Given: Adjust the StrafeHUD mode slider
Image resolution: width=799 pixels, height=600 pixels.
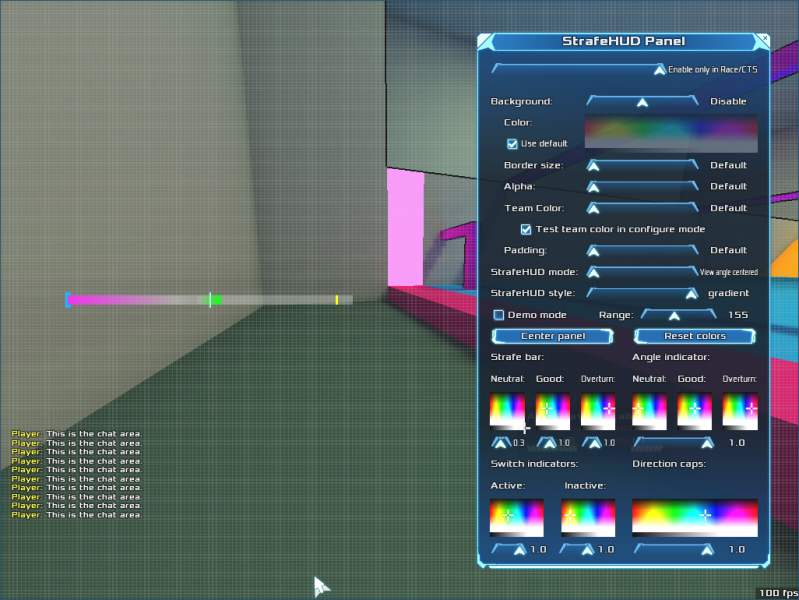Looking at the screenshot, I should (642, 272).
